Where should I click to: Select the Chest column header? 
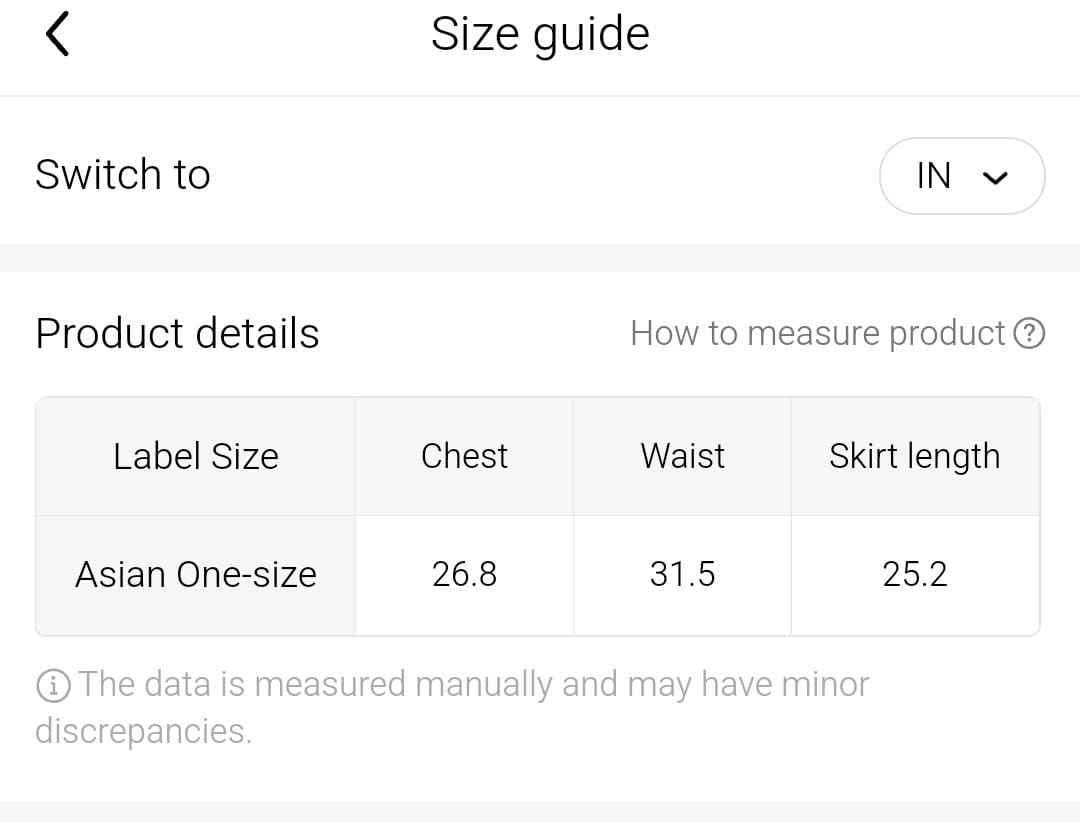tap(464, 456)
